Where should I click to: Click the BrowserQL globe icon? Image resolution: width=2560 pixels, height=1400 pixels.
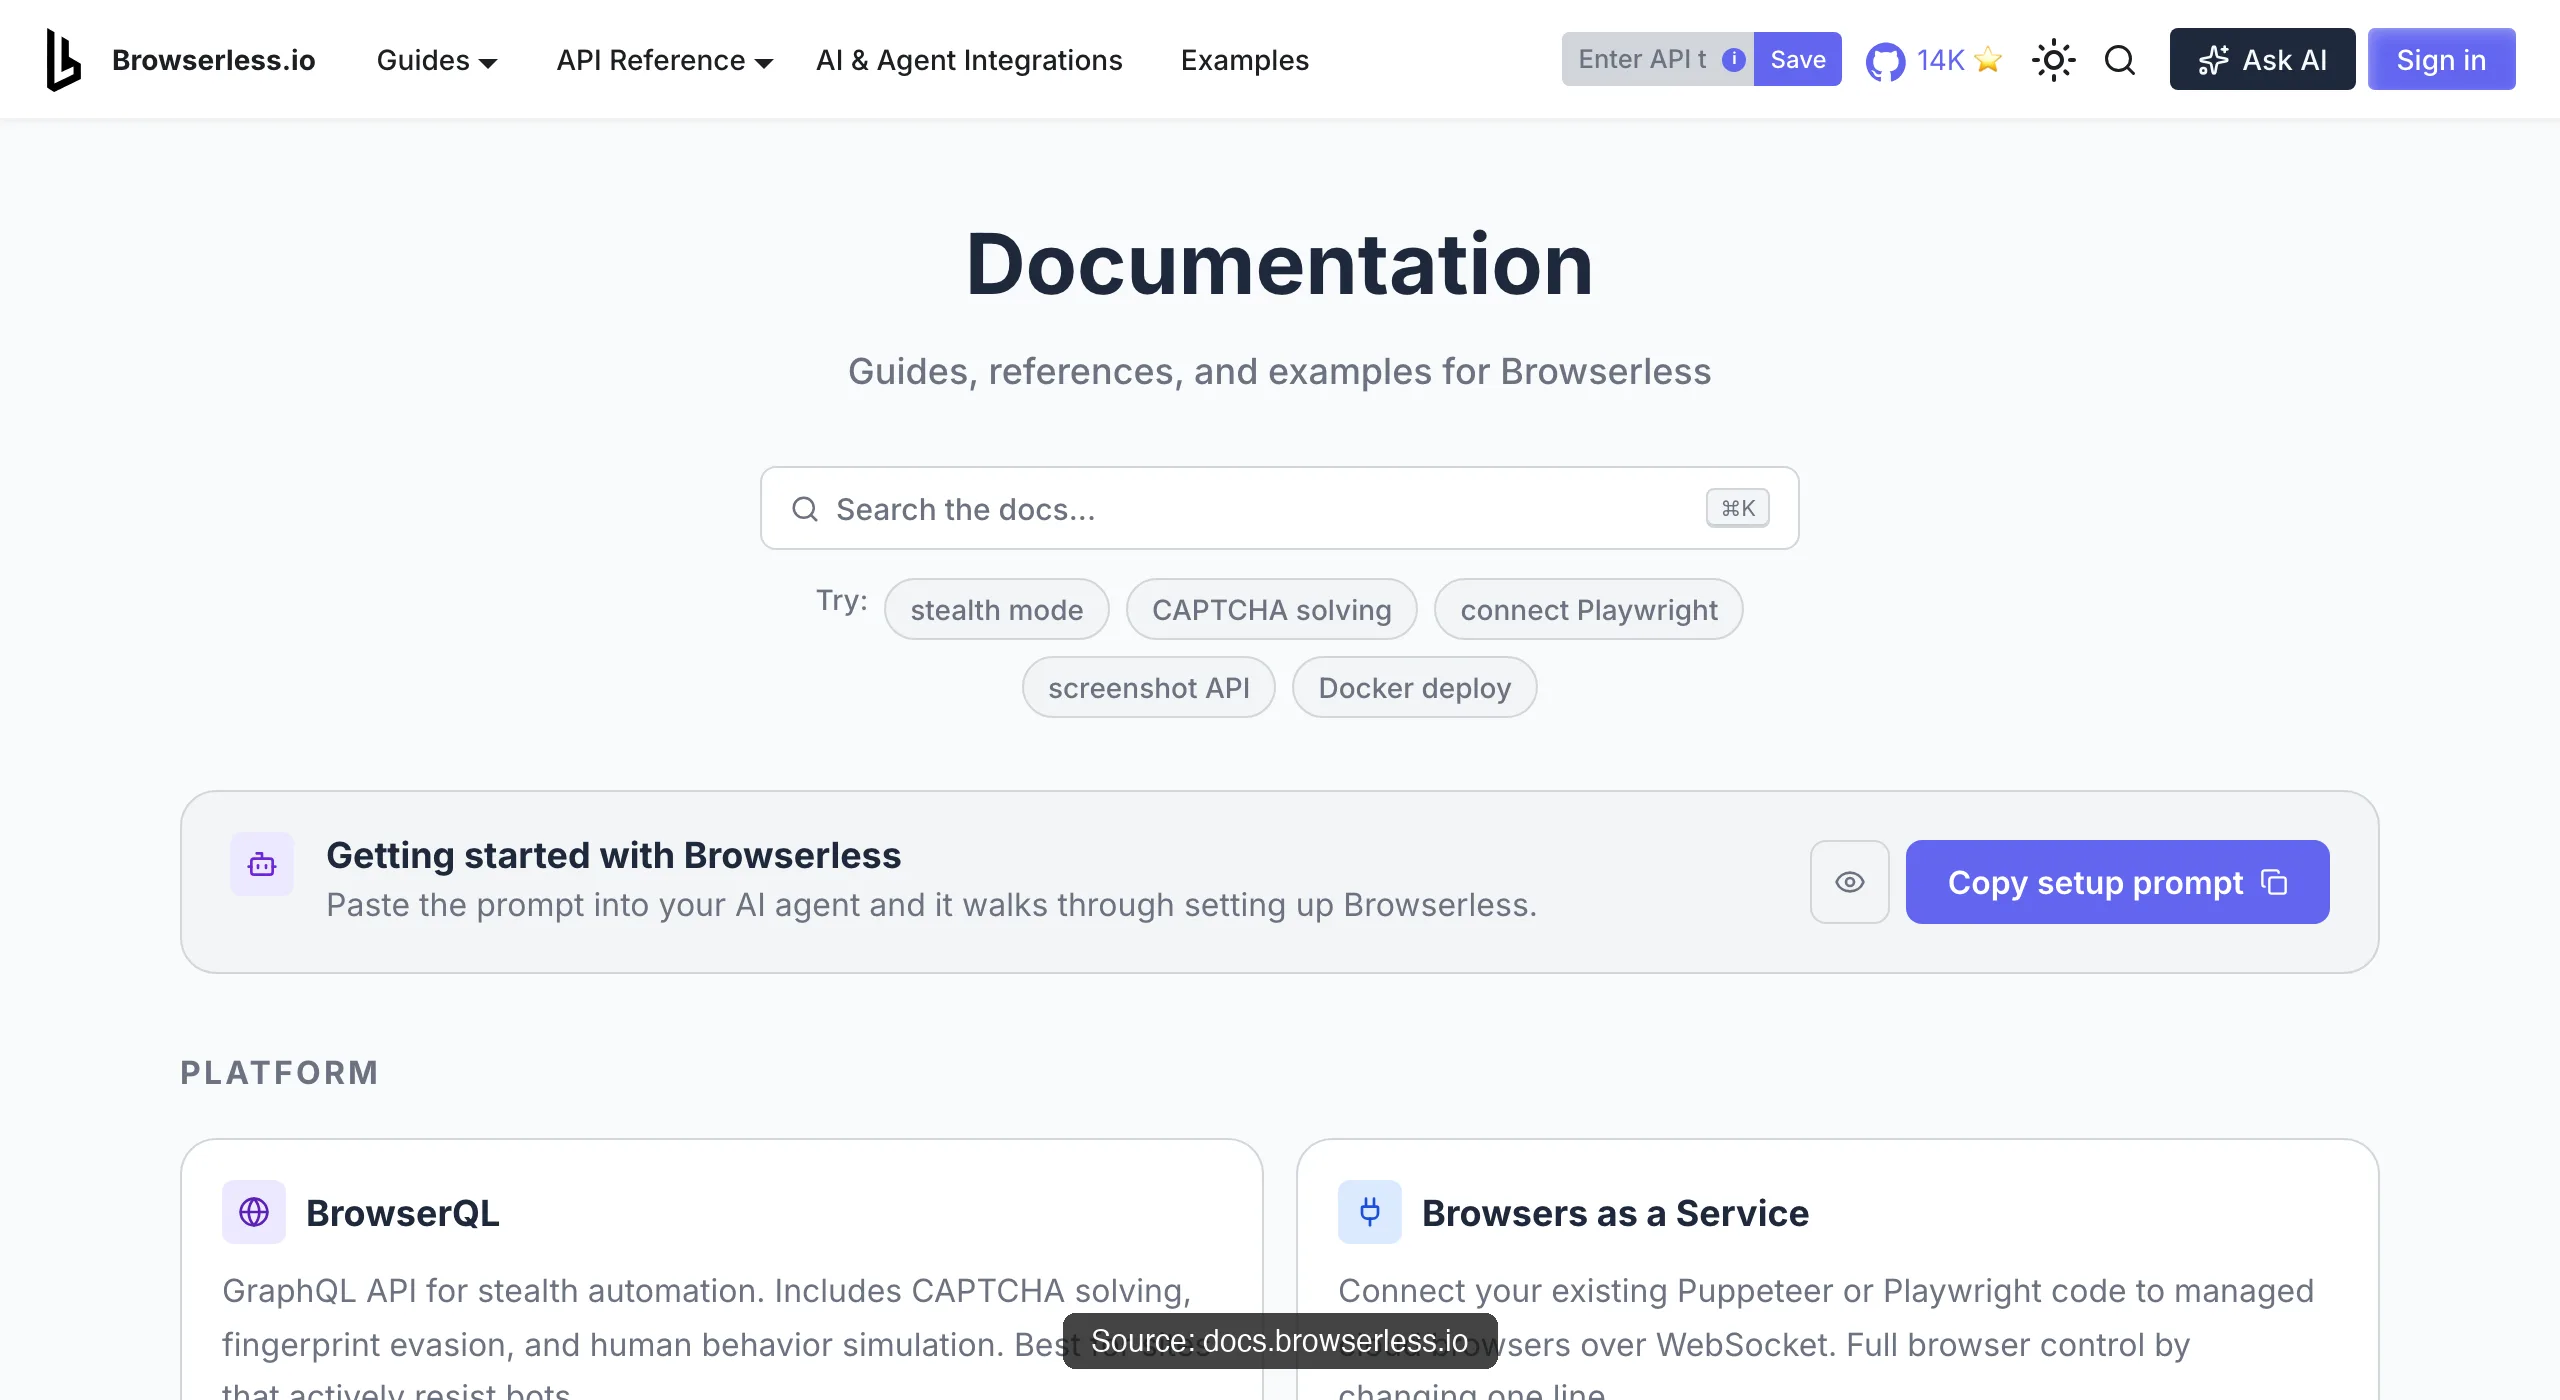[x=254, y=1212]
